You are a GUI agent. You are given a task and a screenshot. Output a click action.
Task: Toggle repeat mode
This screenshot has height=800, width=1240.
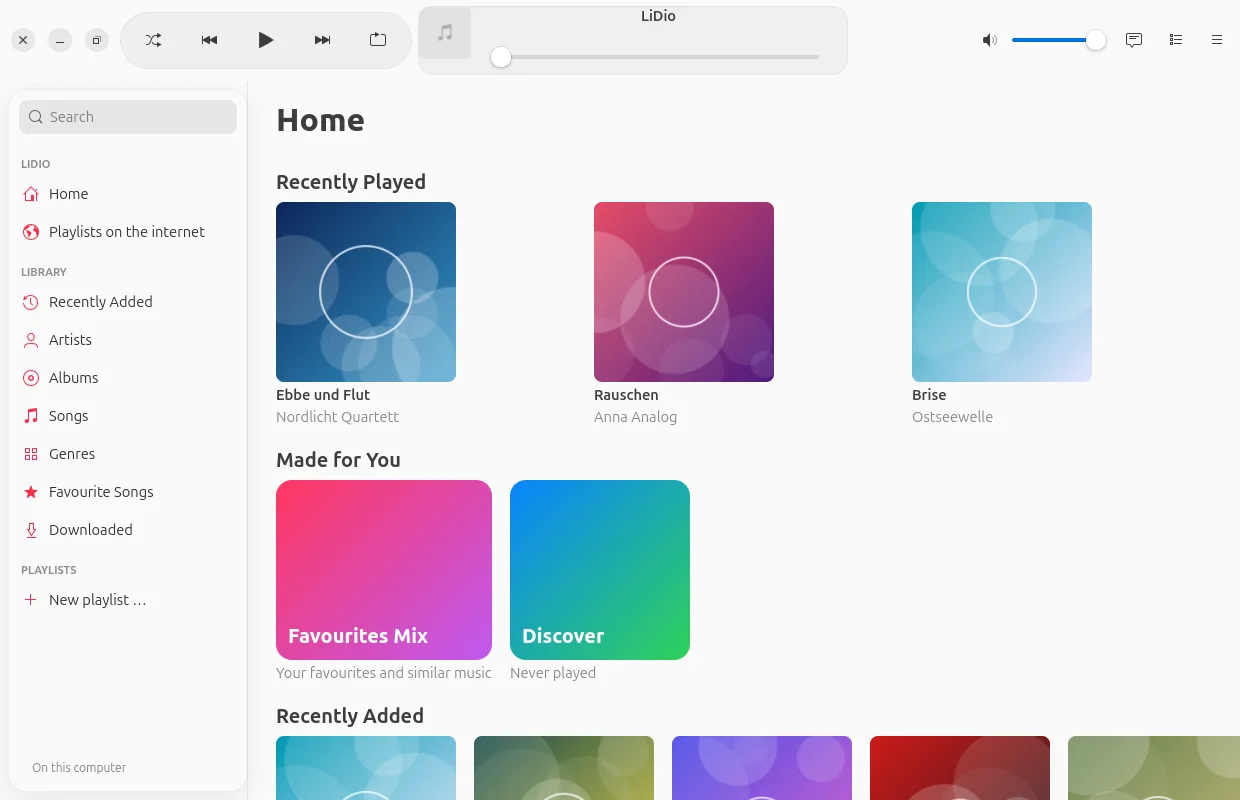(378, 40)
